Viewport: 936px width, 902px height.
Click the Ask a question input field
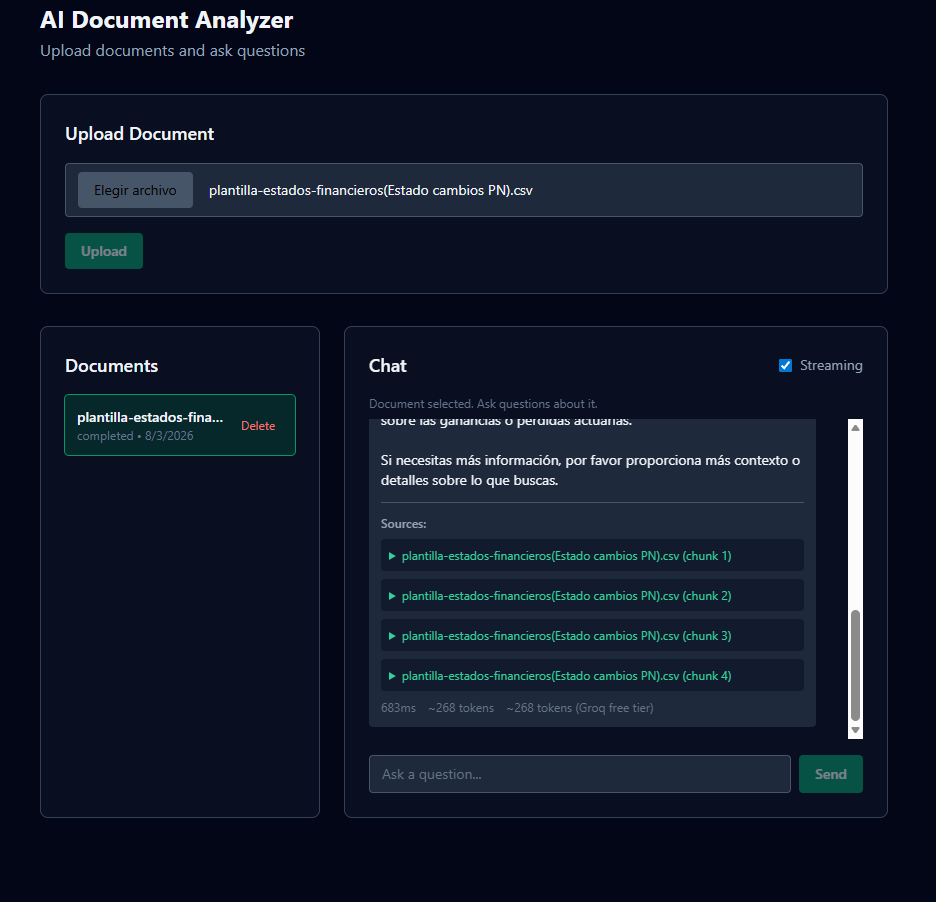point(580,773)
